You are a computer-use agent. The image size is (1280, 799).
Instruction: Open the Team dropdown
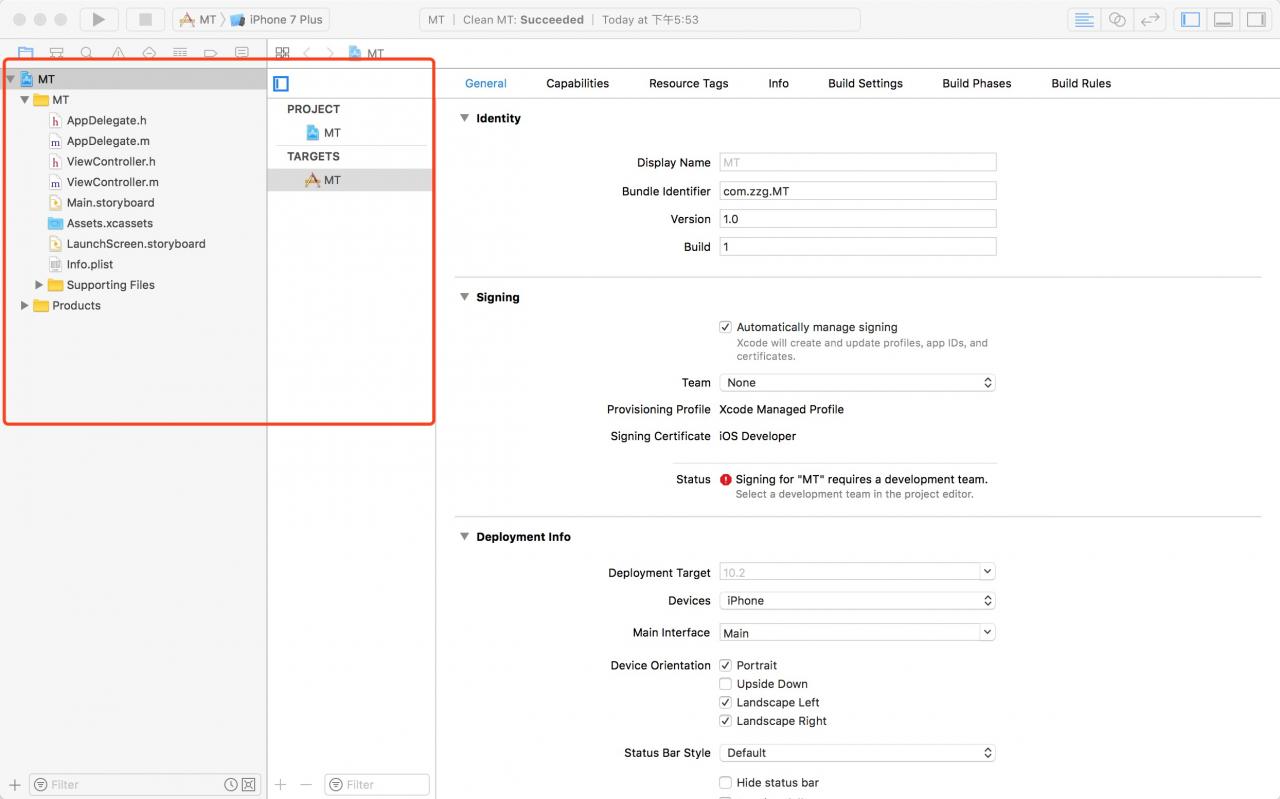[x=857, y=382]
